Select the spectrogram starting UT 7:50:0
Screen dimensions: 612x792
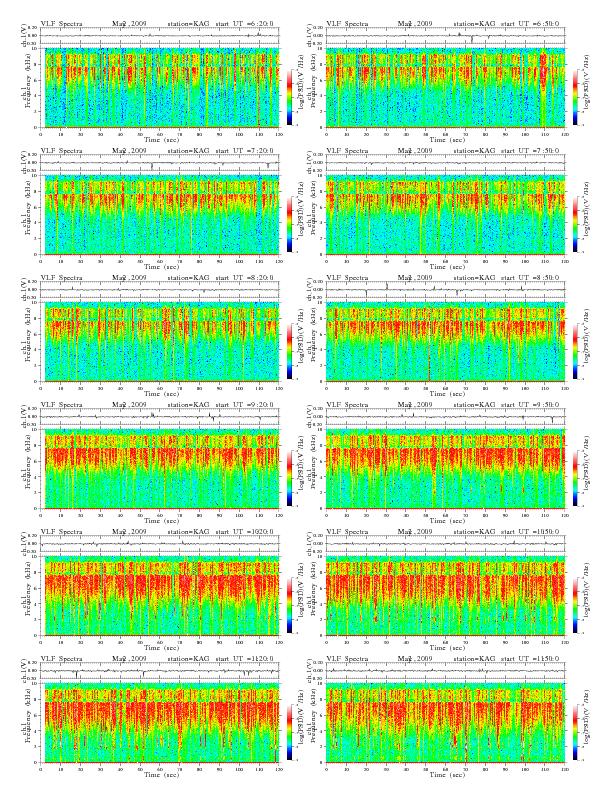click(445, 215)
